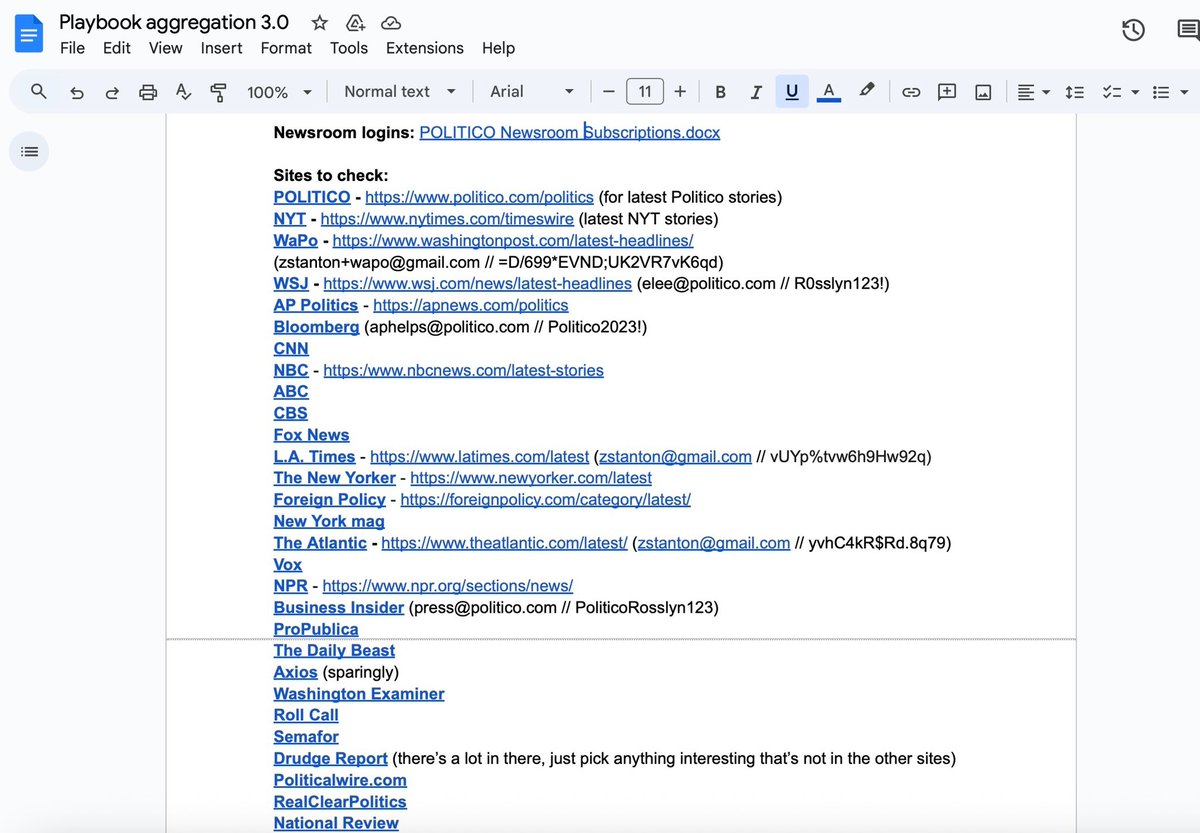
Task: Insert a link into the document
Action: tap(911, 91)
